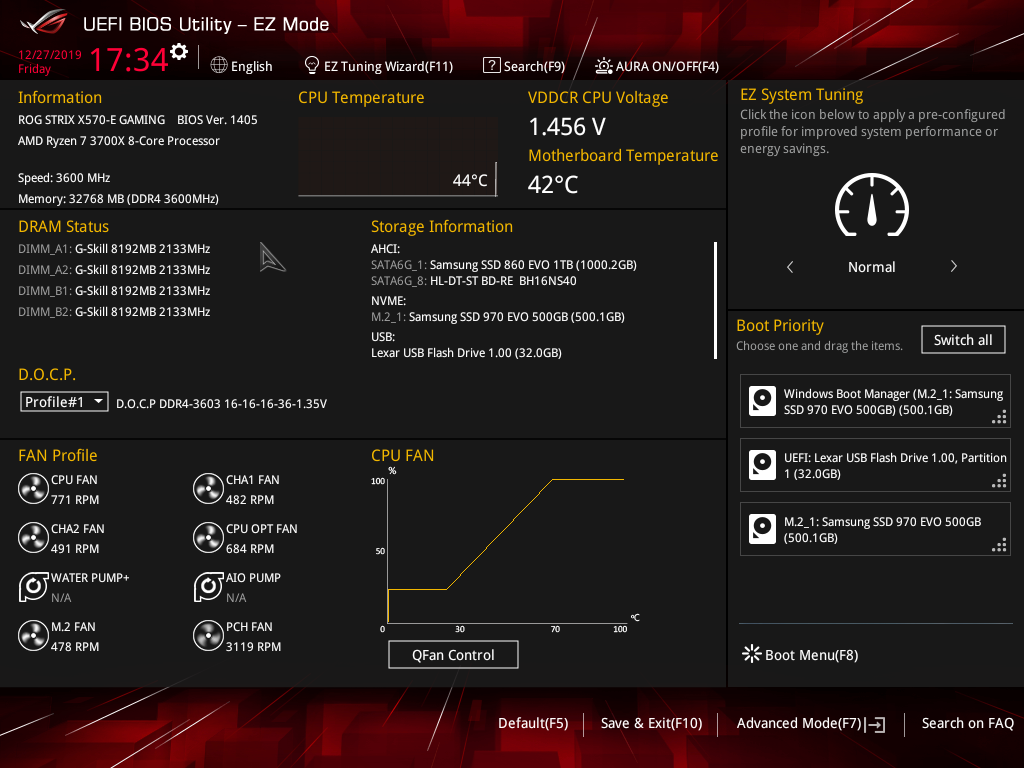Click BIOS Ver. 1405 text
This screenshot has height=768, width=1024.
pos(217,120)
